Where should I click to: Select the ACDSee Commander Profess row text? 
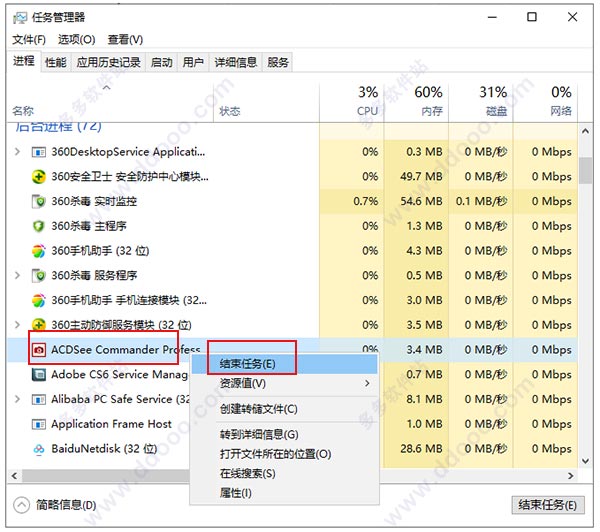point(126,350)
